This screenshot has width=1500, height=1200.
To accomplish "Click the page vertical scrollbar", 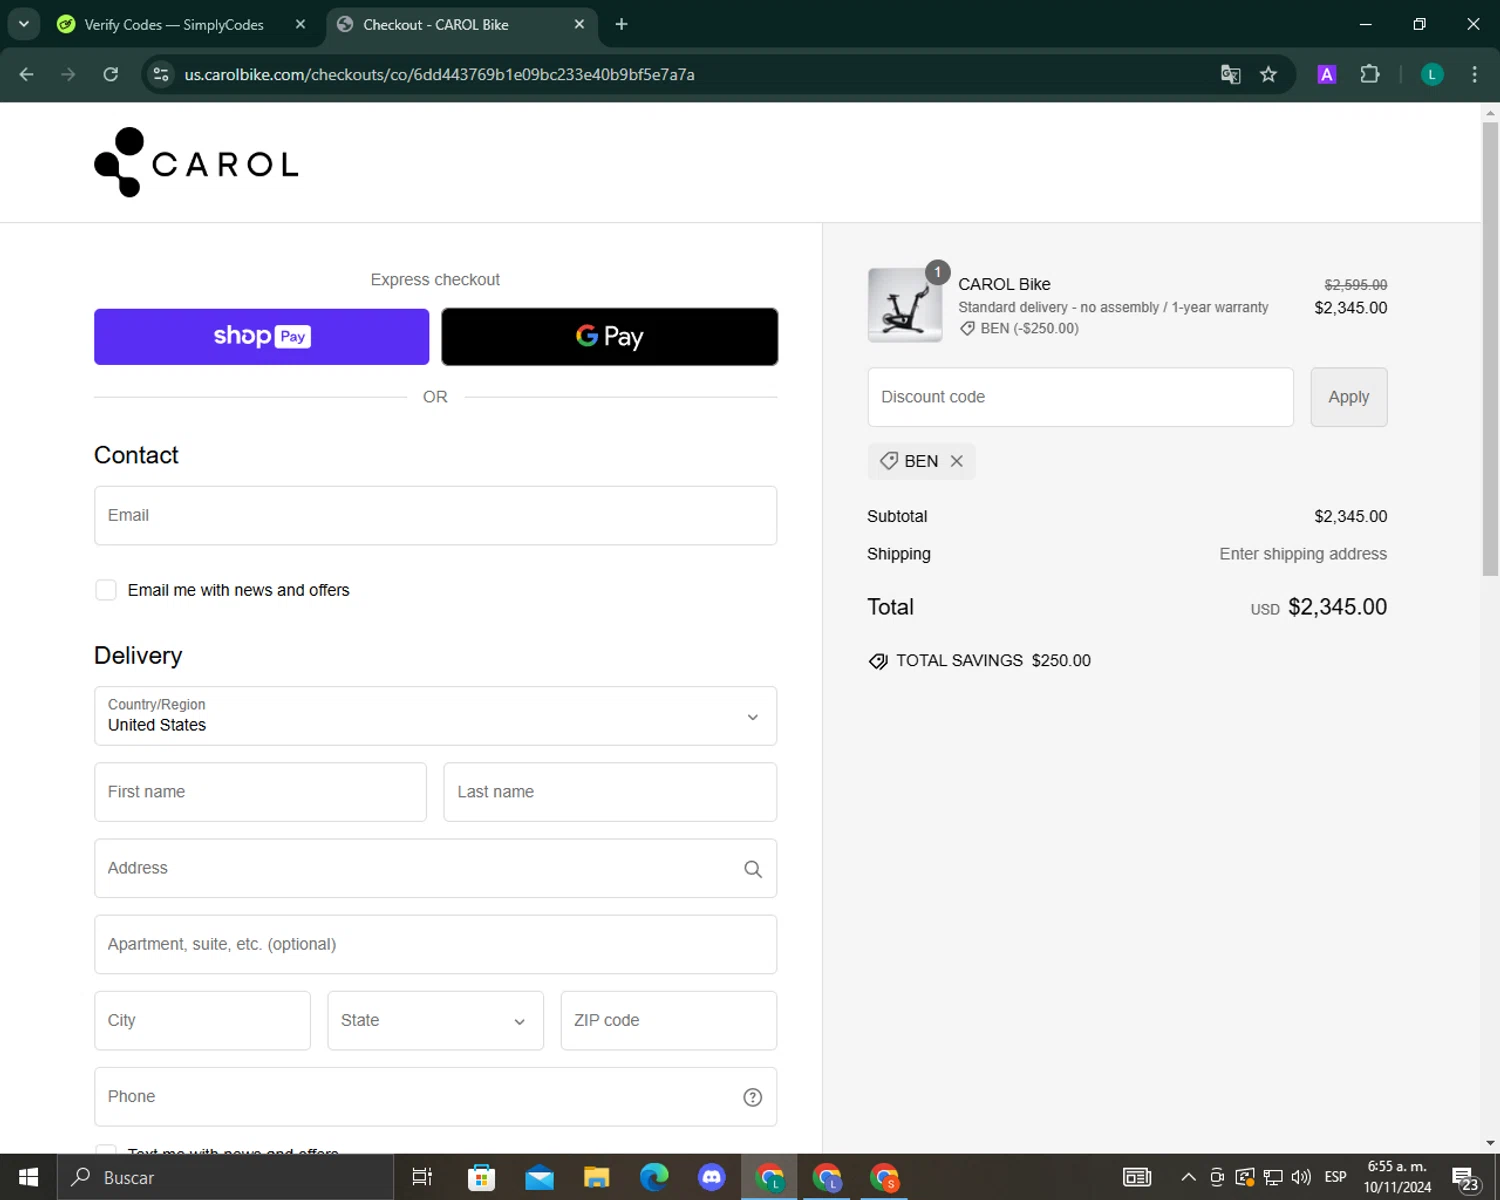I will 1490,350.
